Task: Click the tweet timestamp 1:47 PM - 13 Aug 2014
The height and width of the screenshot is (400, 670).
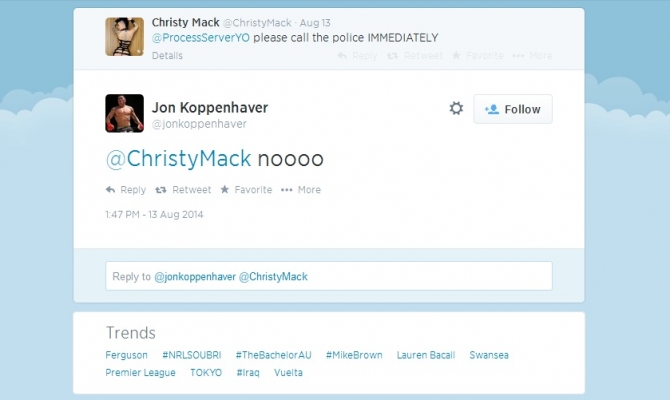Action: point(154,215)
